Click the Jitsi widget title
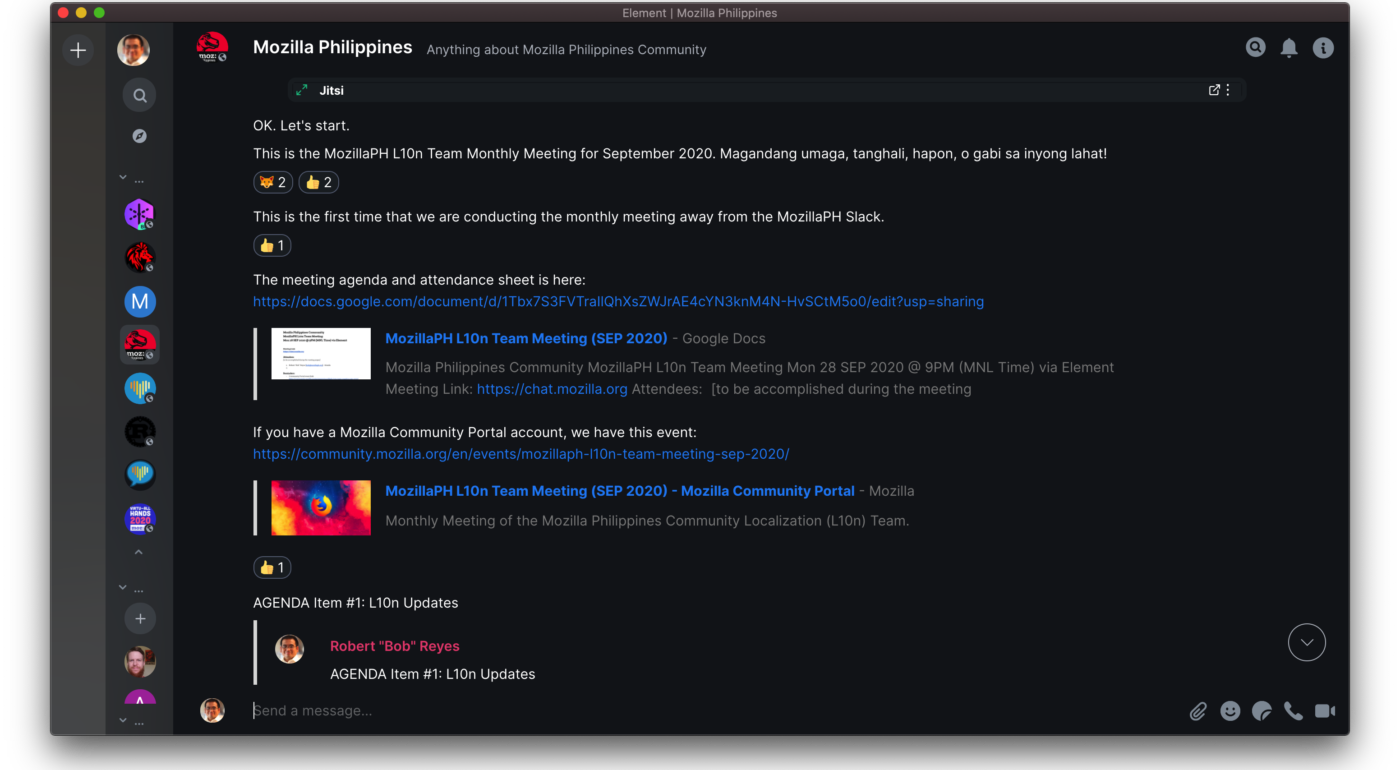1400x770 pixels. coord(332,90)
